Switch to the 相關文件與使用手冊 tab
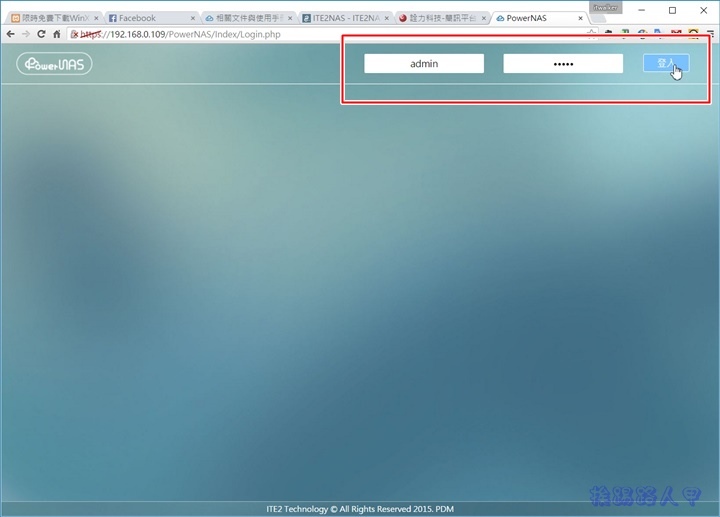 tap(248, 18)
